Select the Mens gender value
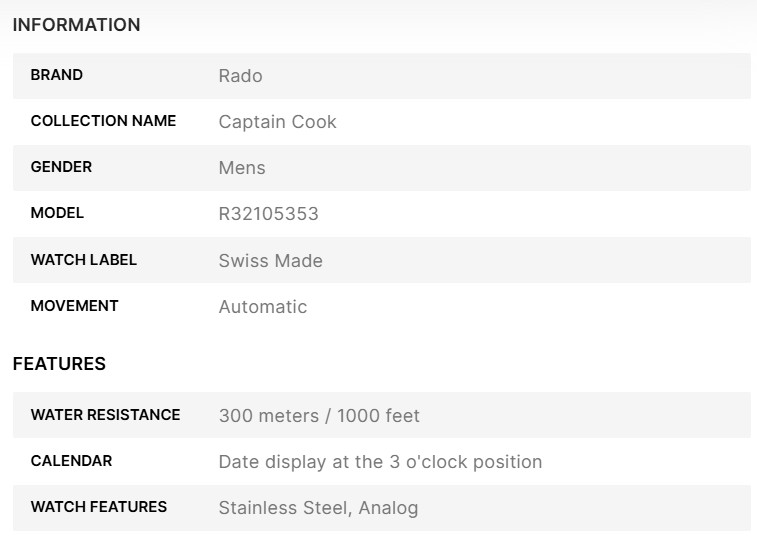The height and width of the screenshot is (541, 757). (242, 168)
